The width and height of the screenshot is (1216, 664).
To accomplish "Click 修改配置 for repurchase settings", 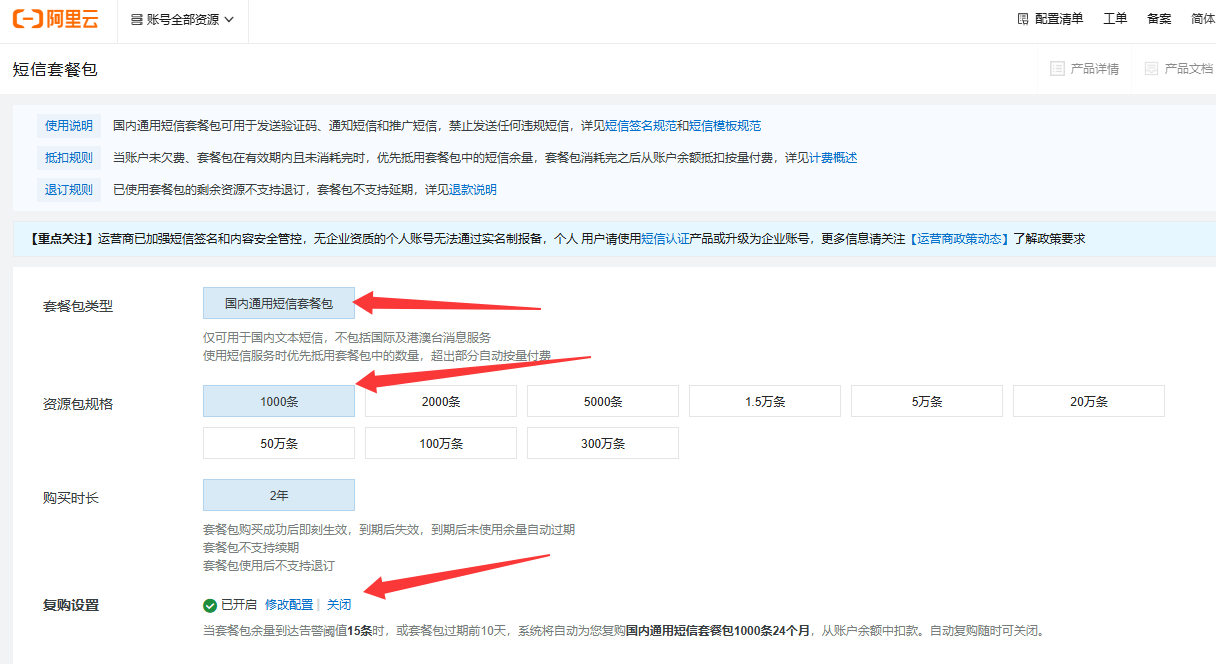I will click(289, 605).
